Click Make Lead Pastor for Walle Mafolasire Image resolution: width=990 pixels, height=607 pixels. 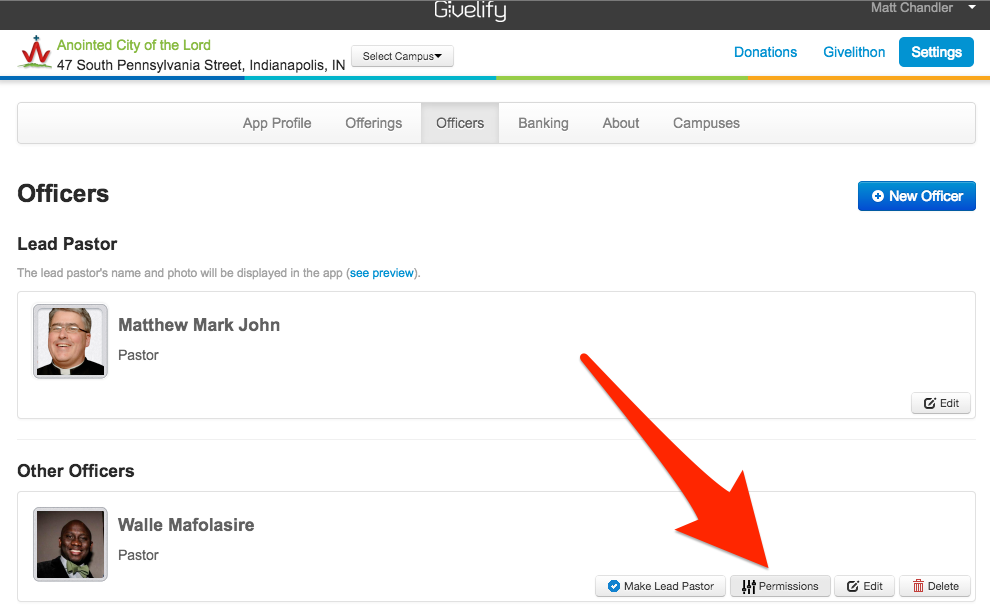tap(660, 586)
